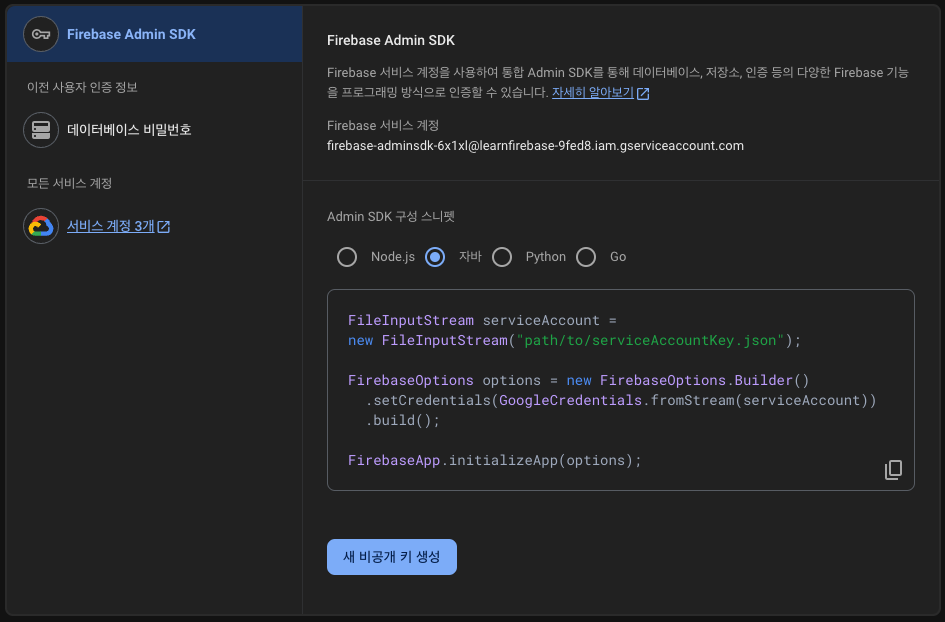
Task: Click the external-link icon after 서비스 계정 3개
Action: [x=163, y=227]
